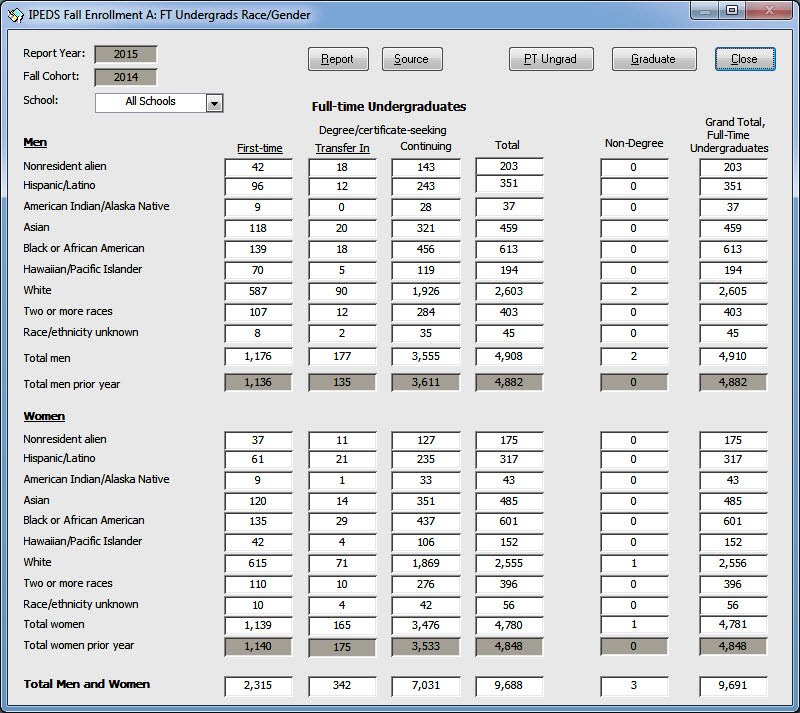Screen dimensions: 800x713
Task: Click Men White Continuing field
Action: click(x=426, y=291)
